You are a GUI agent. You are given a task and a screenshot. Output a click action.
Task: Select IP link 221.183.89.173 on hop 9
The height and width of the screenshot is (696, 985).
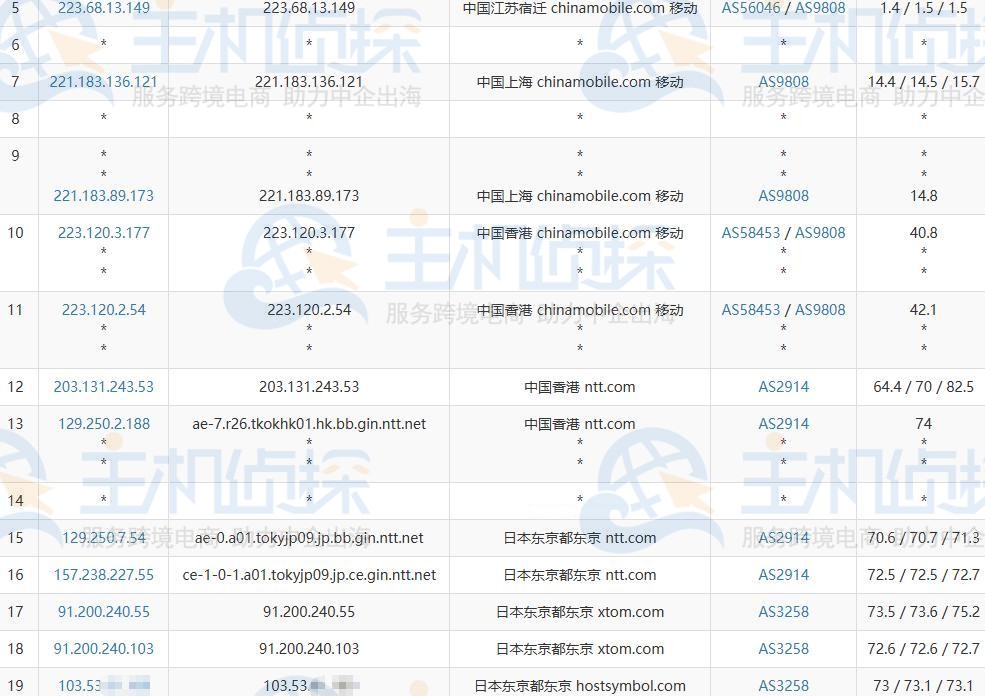coord(103,195)
